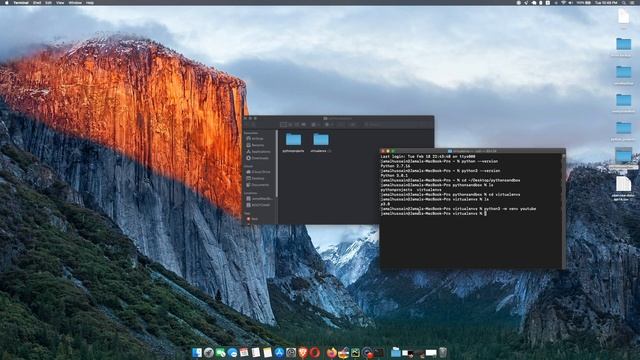Open Launchpad from the Dock

click(x=209, y=352)
